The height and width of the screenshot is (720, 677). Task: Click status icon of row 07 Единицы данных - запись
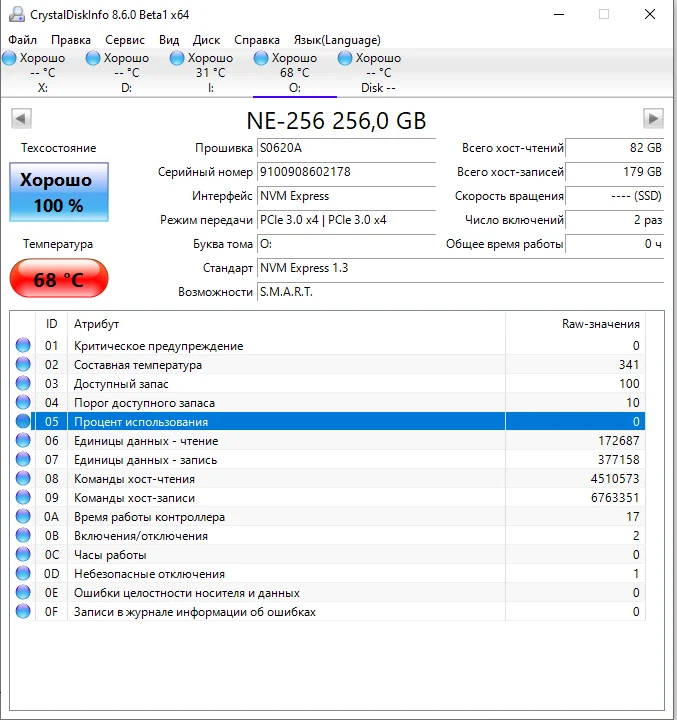pyautogui.click(x=23, y=460)
